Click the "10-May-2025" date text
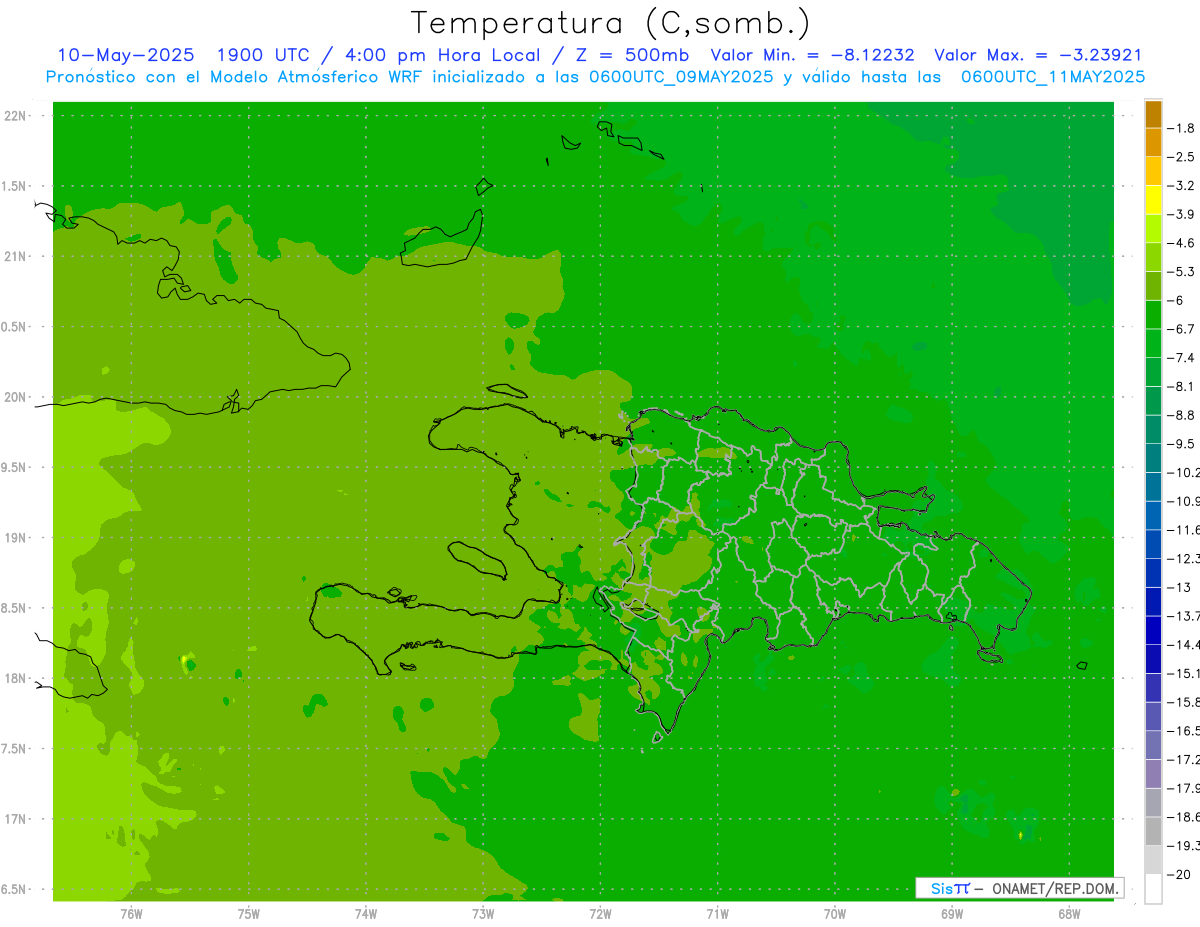Screen dimensions: 1200x927 coord(126,55)
